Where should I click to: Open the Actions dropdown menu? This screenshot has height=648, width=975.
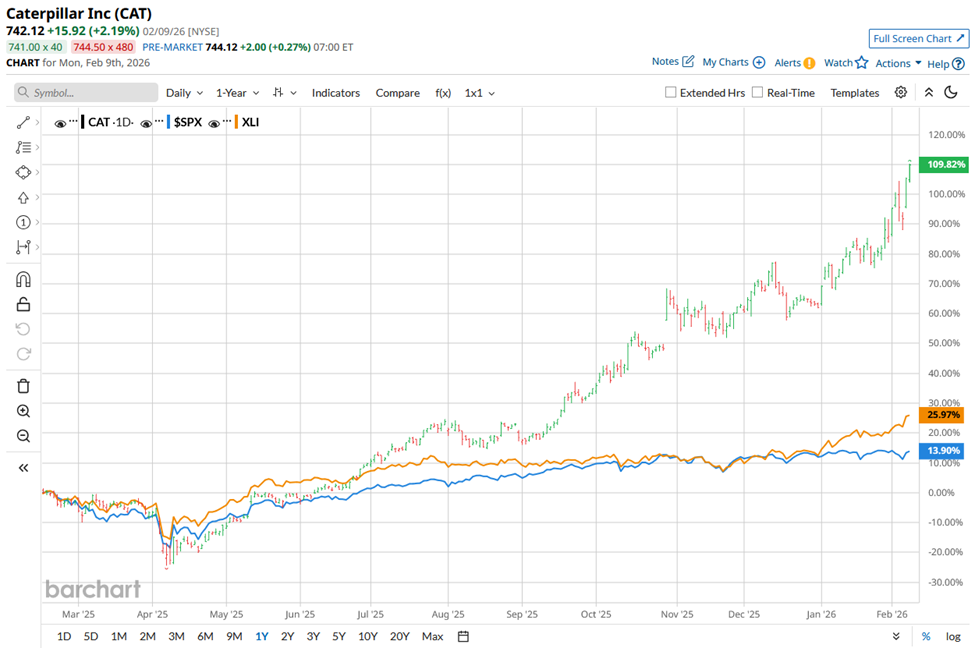click(898, 63)
